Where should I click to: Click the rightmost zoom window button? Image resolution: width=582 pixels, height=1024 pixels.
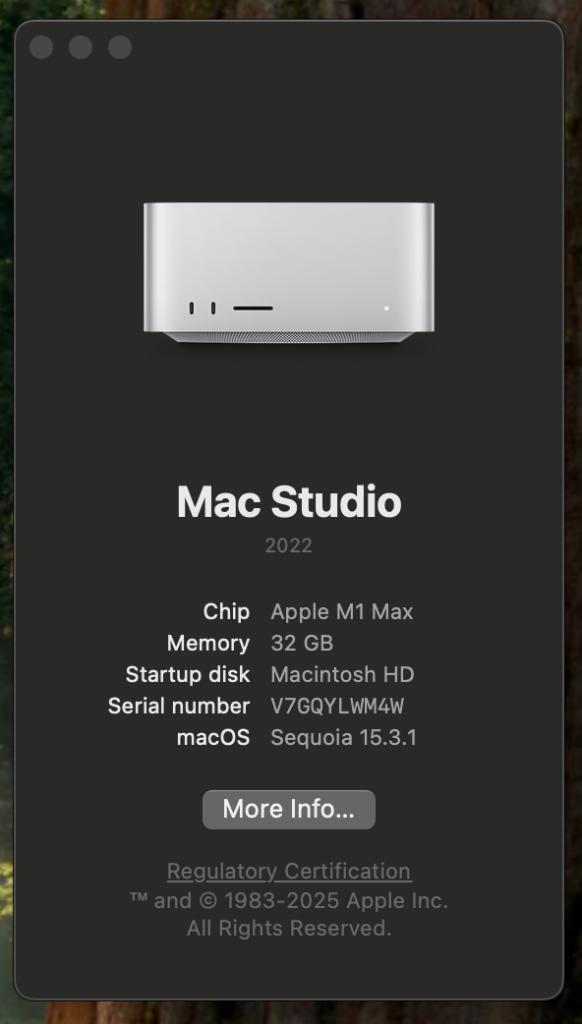120,47
